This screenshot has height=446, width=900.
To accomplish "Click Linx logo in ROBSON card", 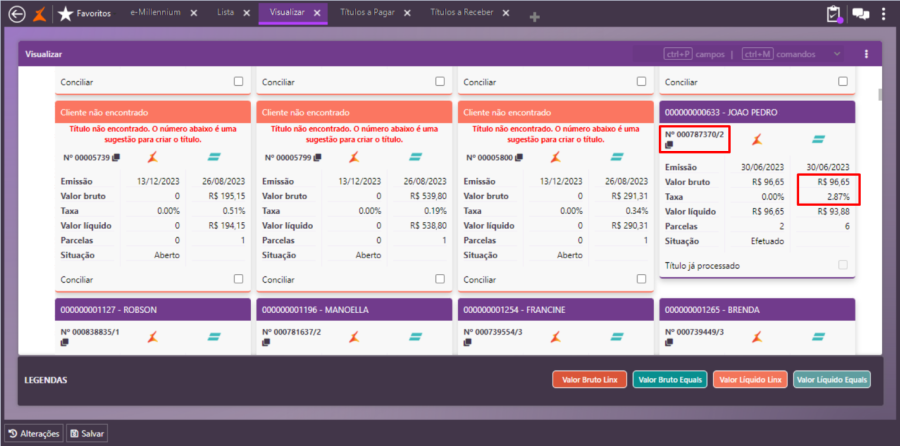I will click(x=152, y=336).
